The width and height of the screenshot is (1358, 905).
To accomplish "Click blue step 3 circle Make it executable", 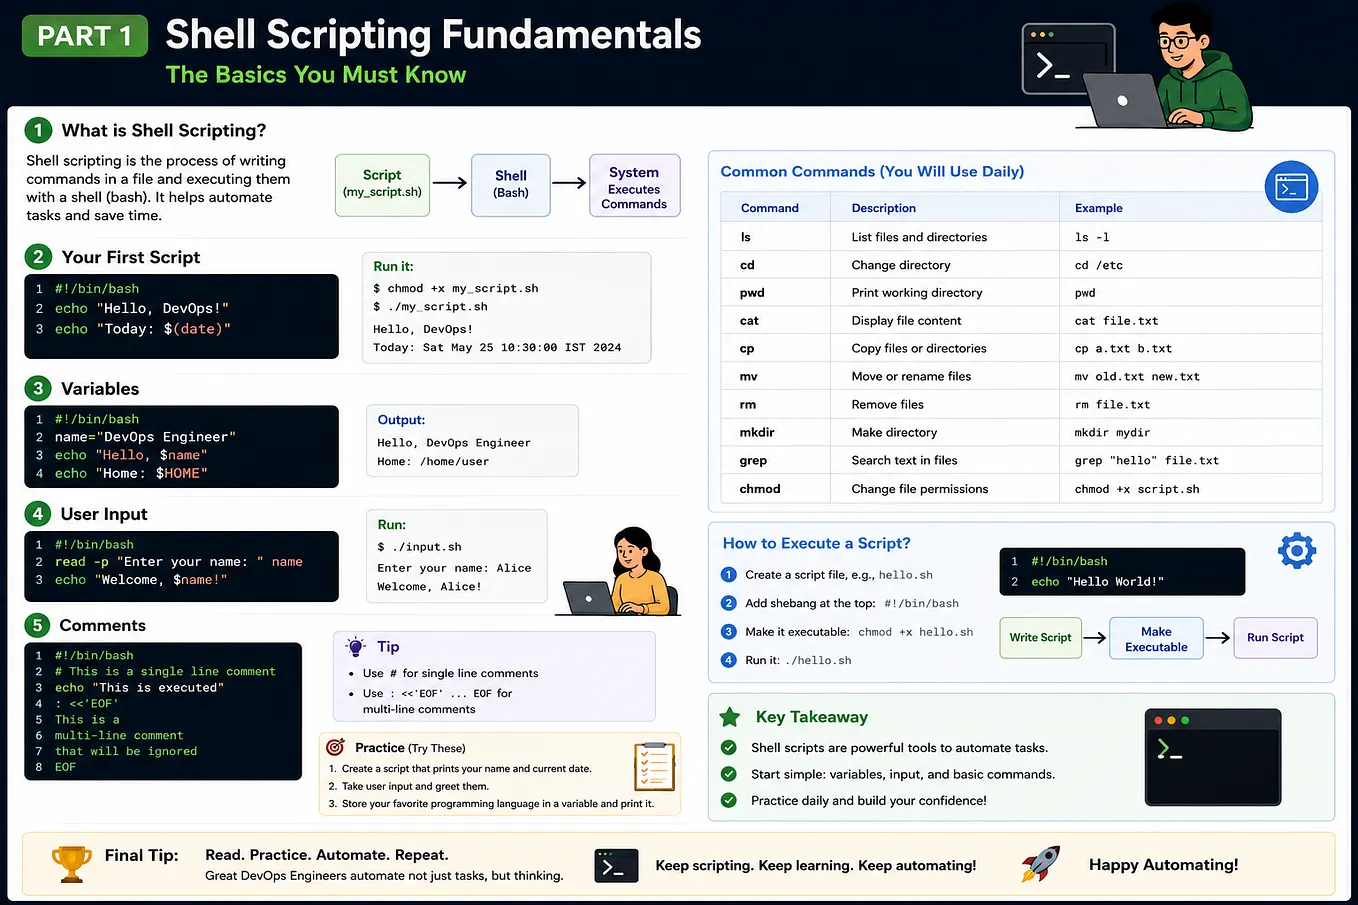I will click(729, 632).
